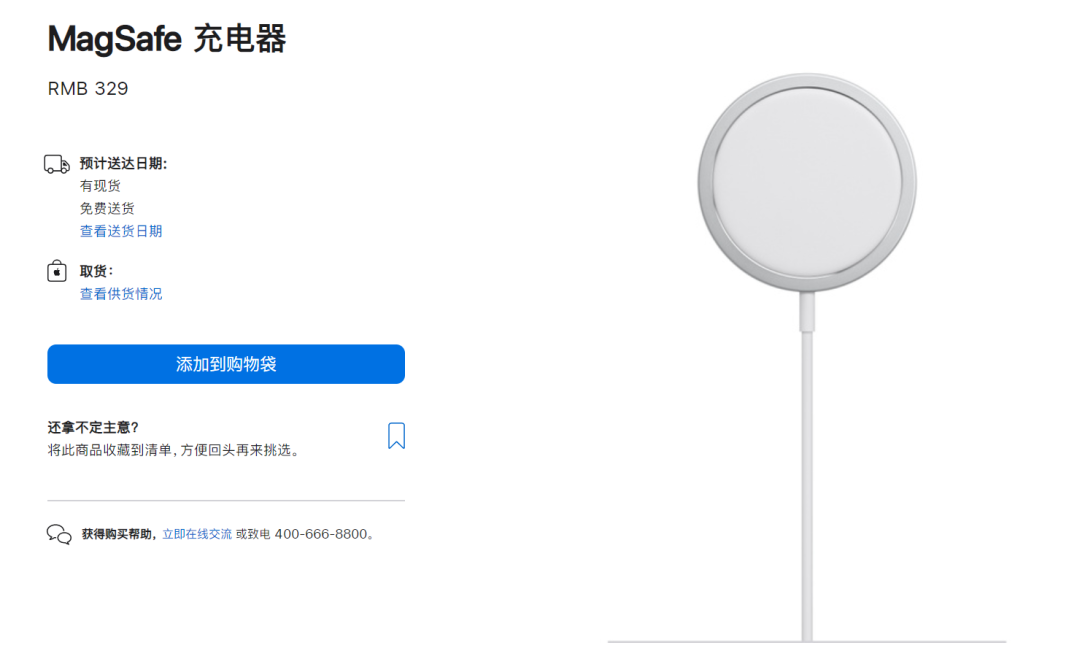Screen dimensions: 1080x659
Task: Save item with the bookmark icon
Action: [396, 436]
